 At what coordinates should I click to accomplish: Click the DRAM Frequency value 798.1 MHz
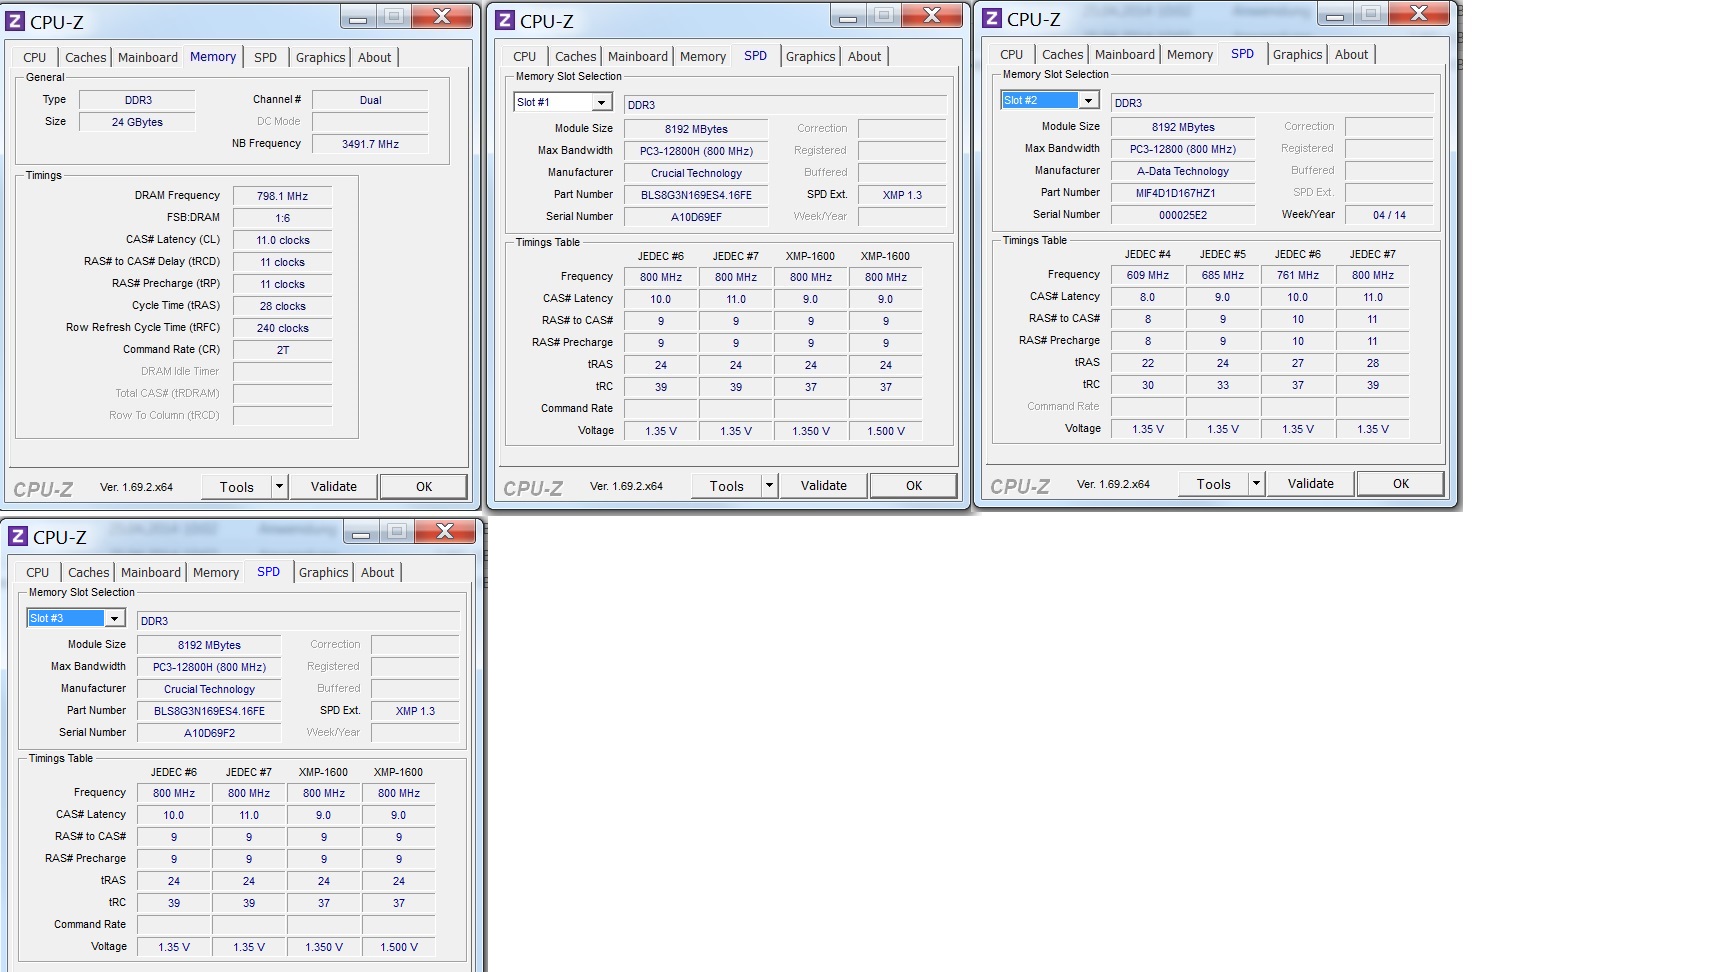[x=282, y=196]
